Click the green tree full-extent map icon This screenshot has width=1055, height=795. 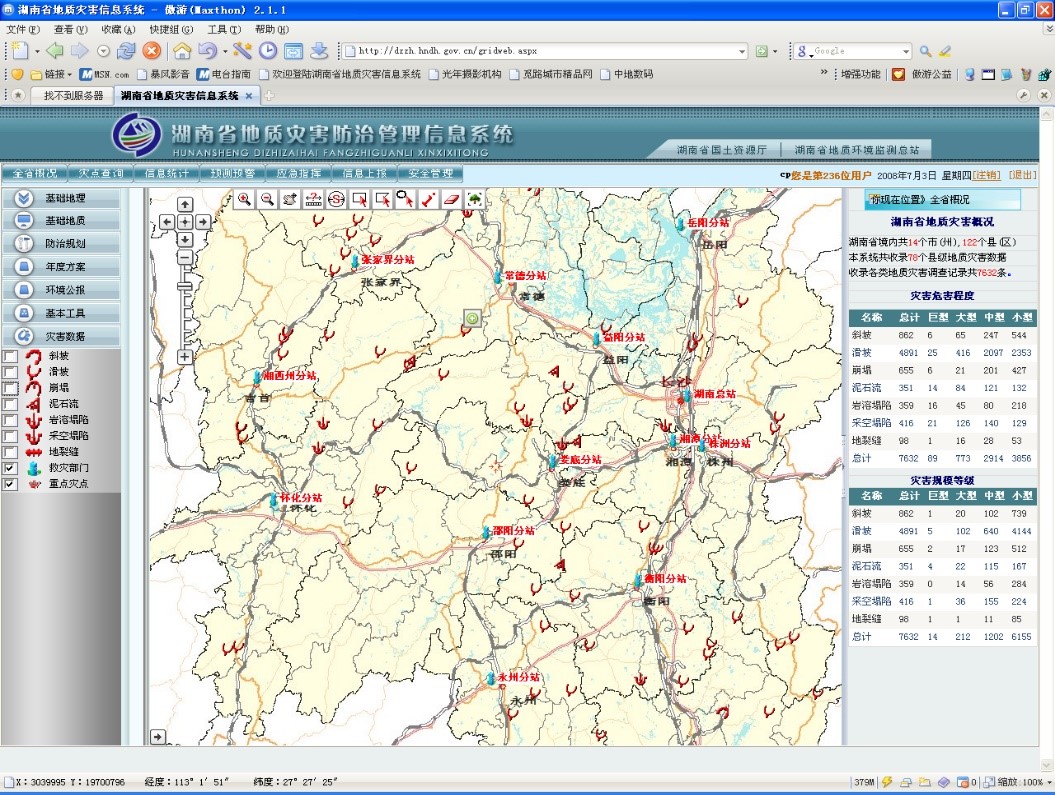pos(473,199)
